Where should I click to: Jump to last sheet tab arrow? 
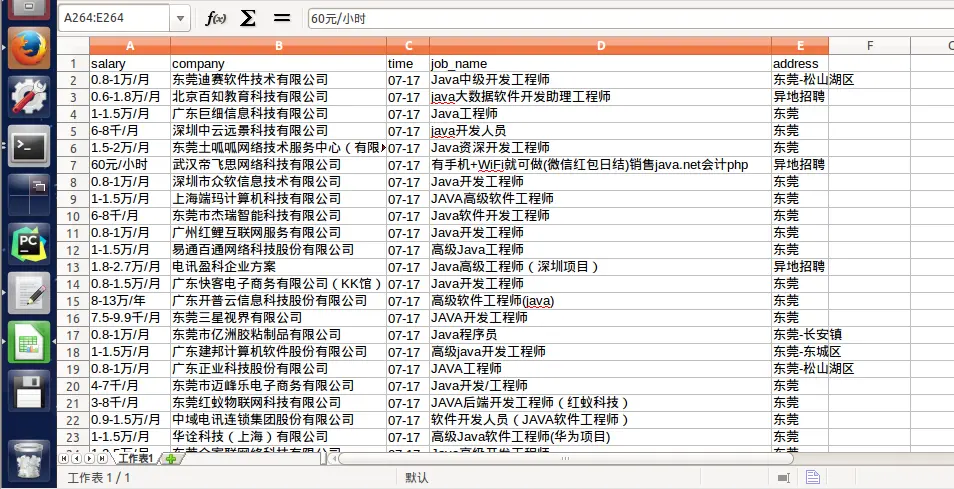(102, 459)
